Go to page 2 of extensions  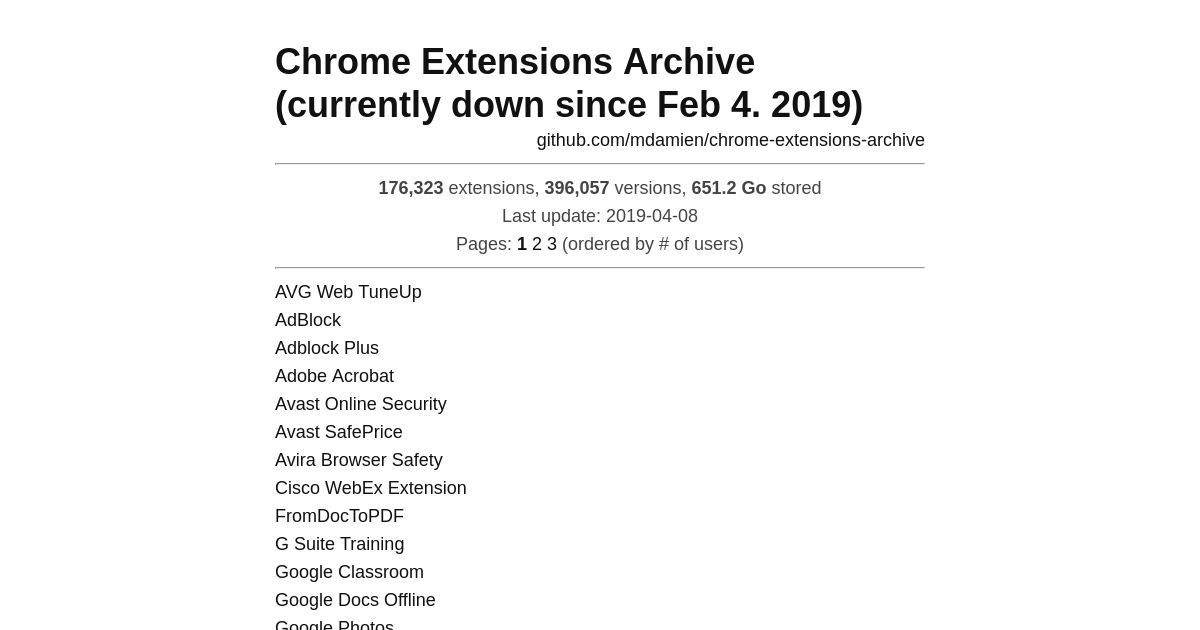coord(537,244)
